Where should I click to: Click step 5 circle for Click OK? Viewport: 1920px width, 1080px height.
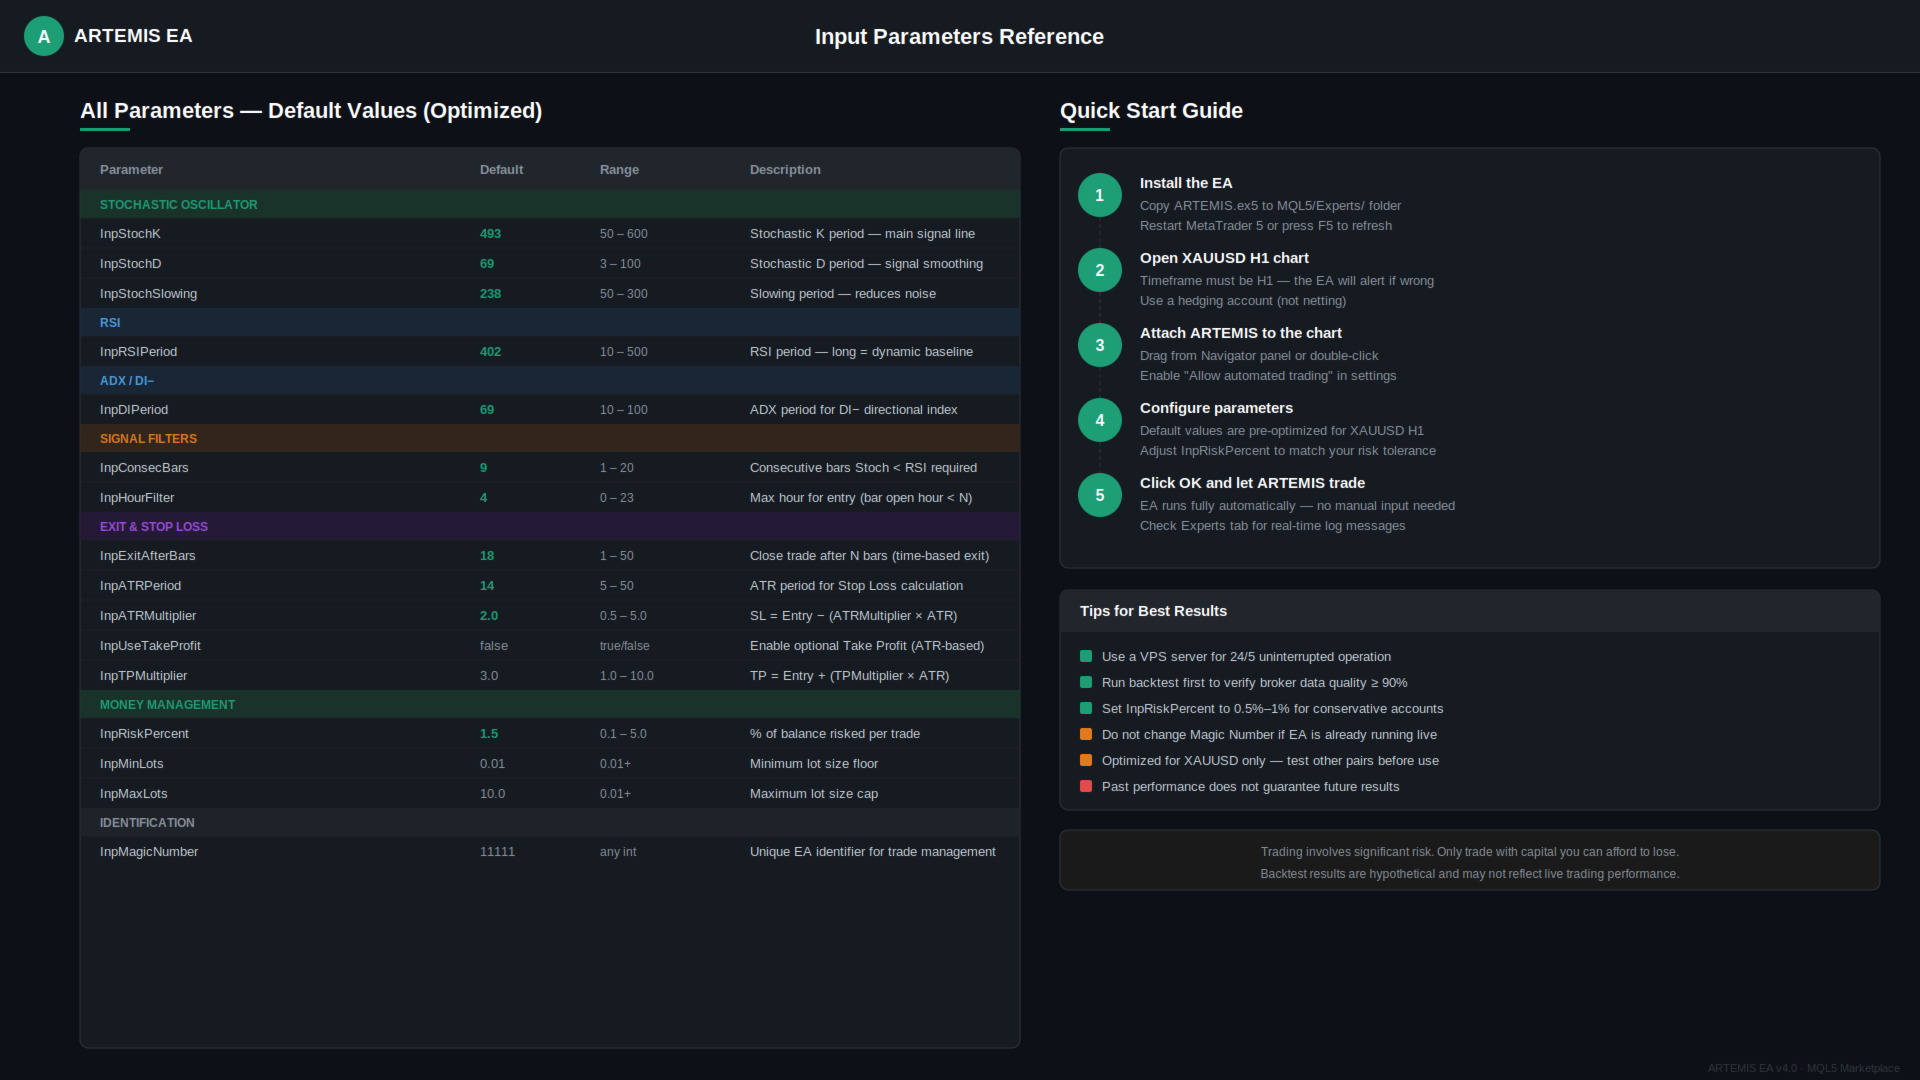pos(1099,495)
